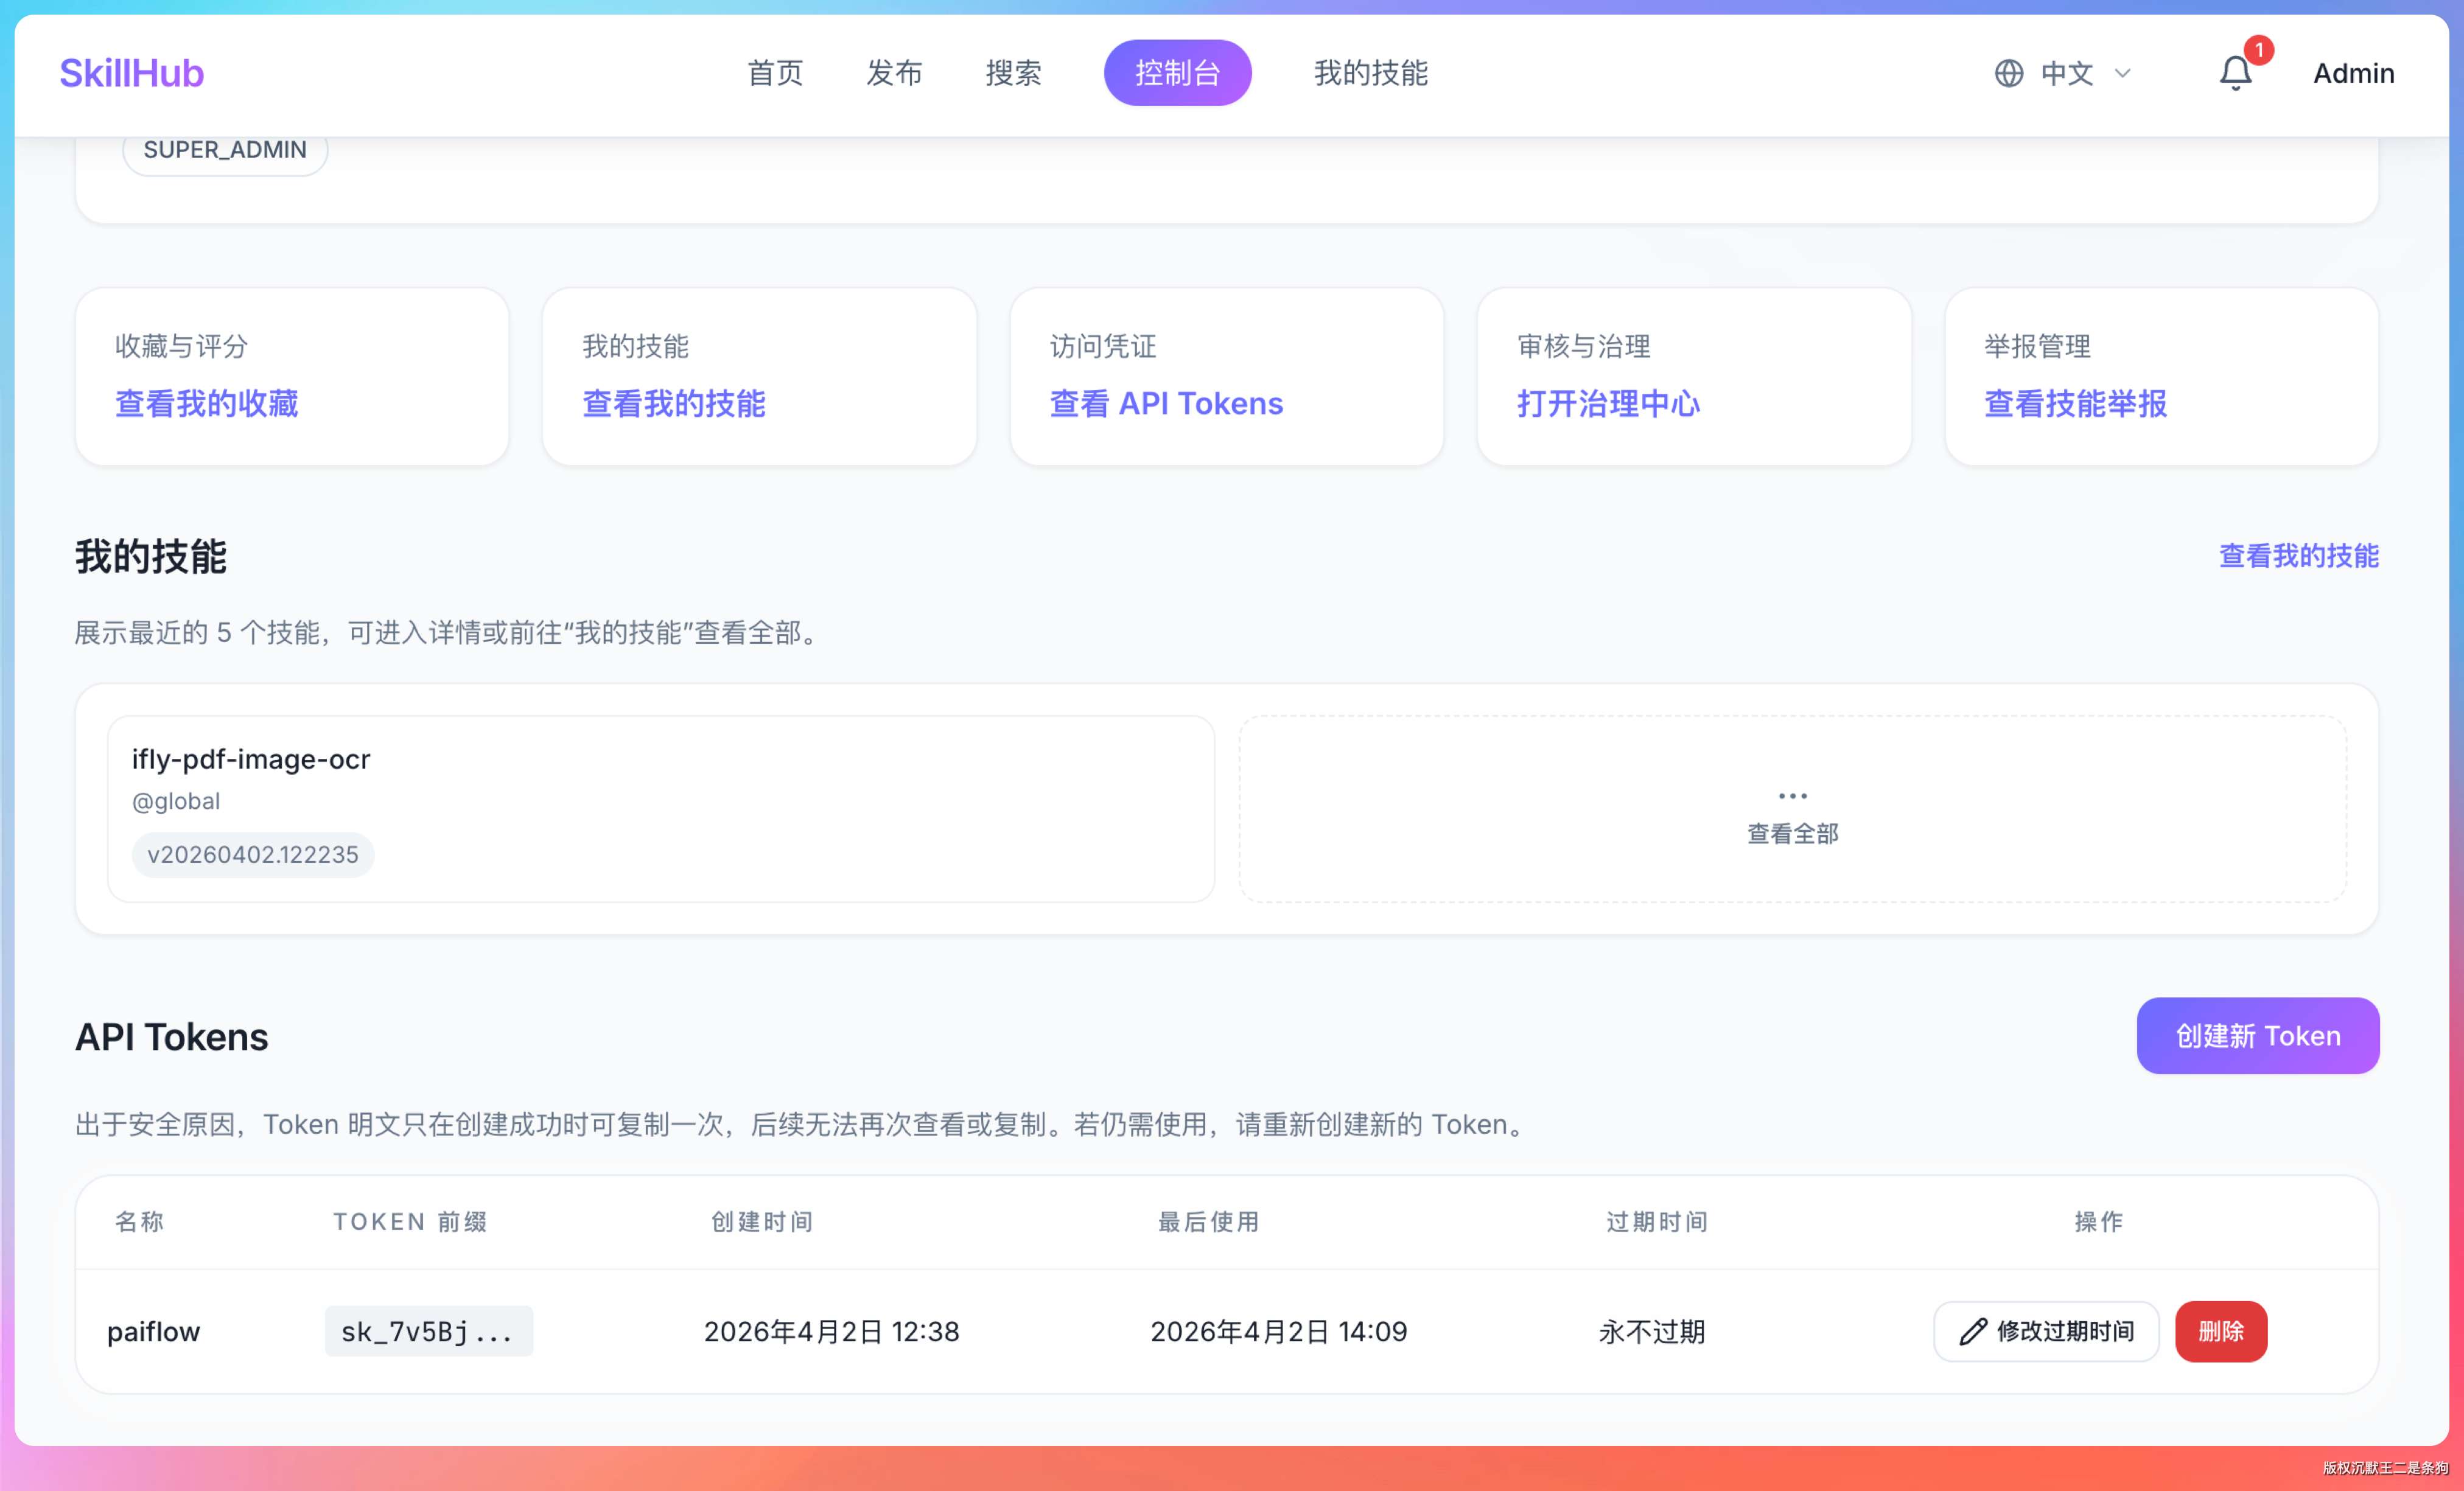Click the sk_7v5Bj token prefix chip
This screenshot has width=2464, height=1491.
tap(428, 1331)
